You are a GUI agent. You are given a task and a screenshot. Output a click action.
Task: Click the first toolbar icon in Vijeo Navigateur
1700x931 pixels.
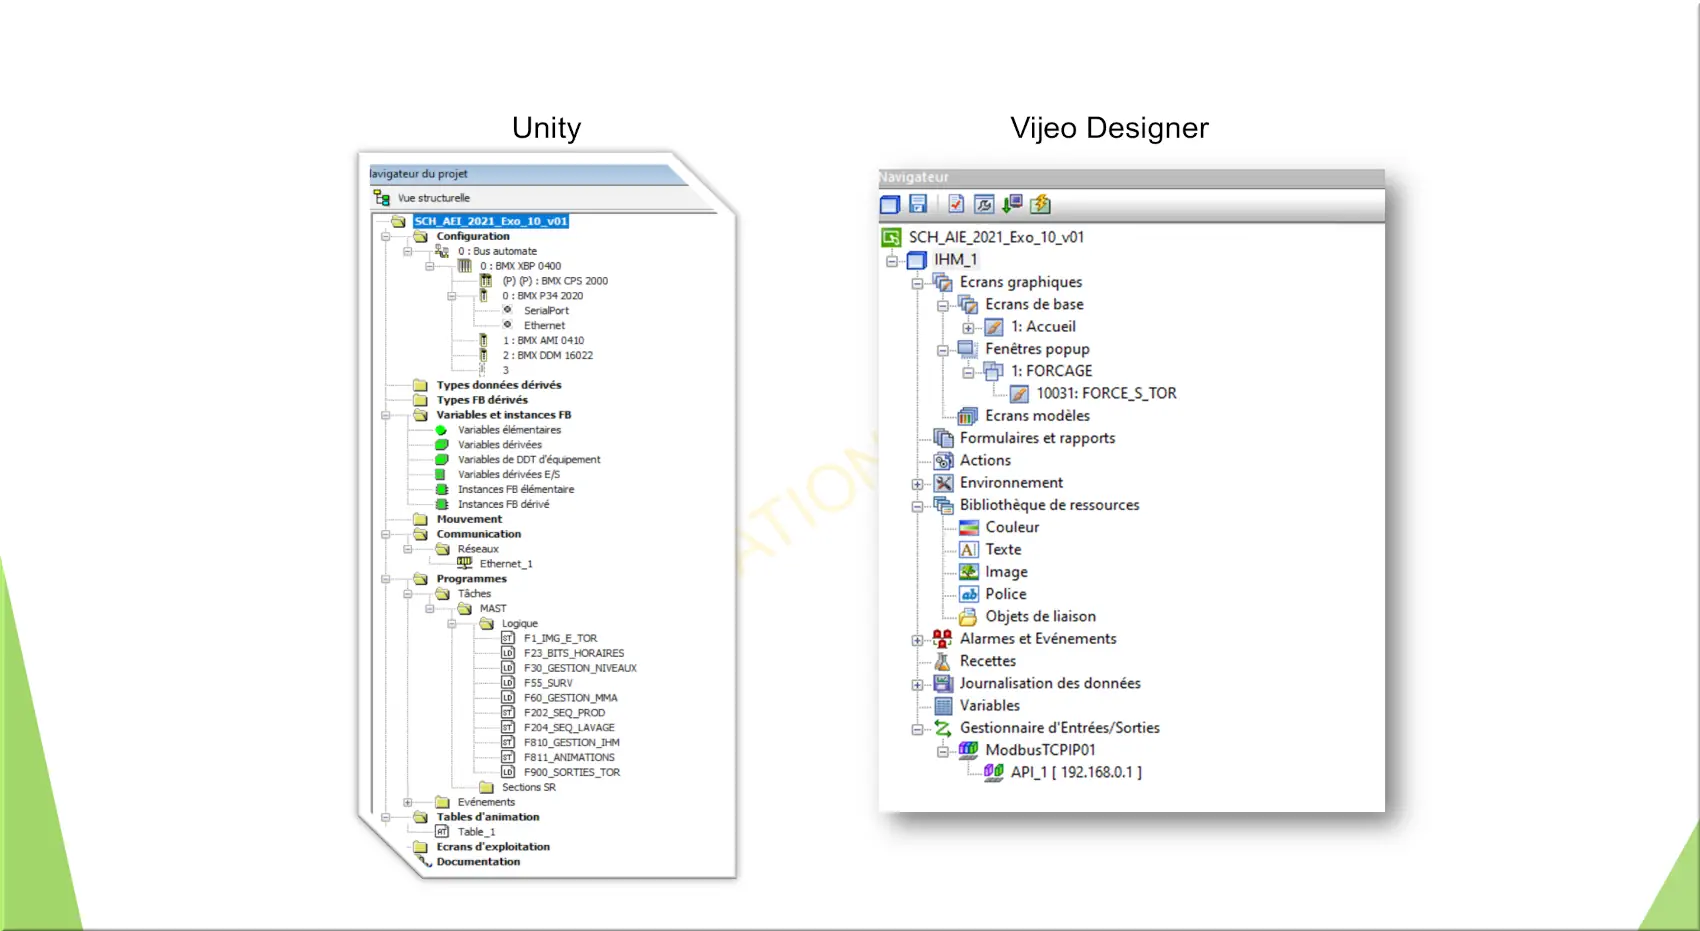point(890,204)
